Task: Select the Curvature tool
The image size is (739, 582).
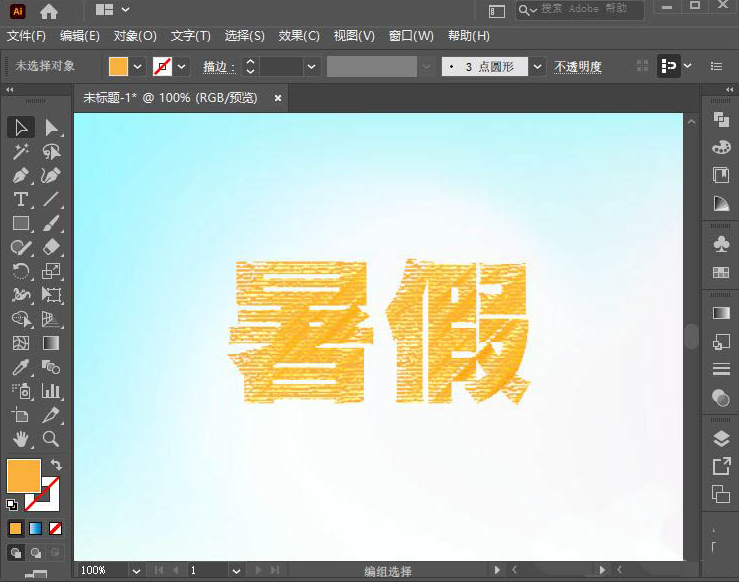Action: coord(51,176)
